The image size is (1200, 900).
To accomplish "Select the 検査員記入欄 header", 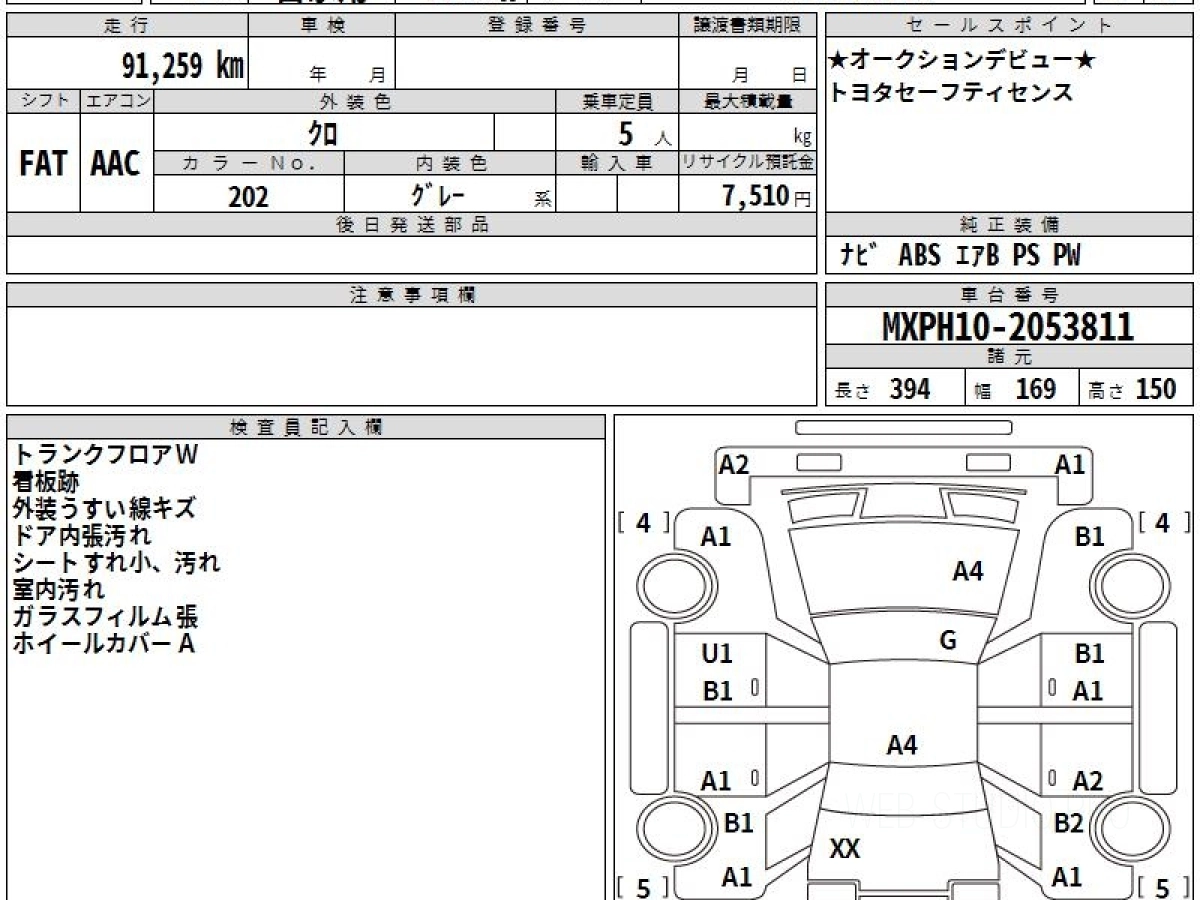I will click(x=306, y=427).
